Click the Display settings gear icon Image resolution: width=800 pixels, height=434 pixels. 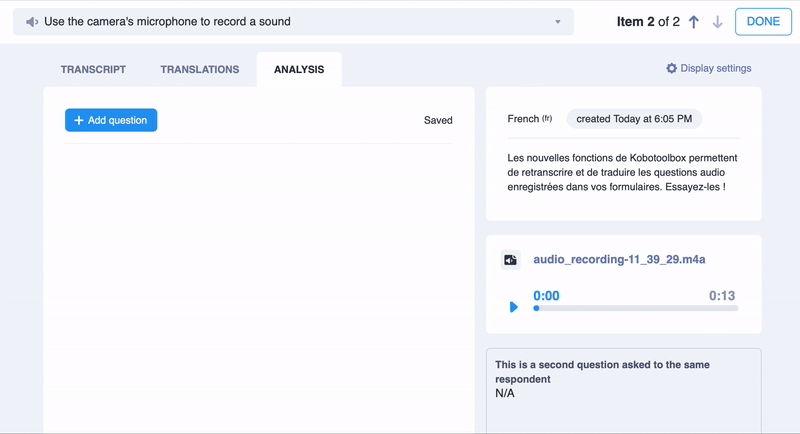672,69
